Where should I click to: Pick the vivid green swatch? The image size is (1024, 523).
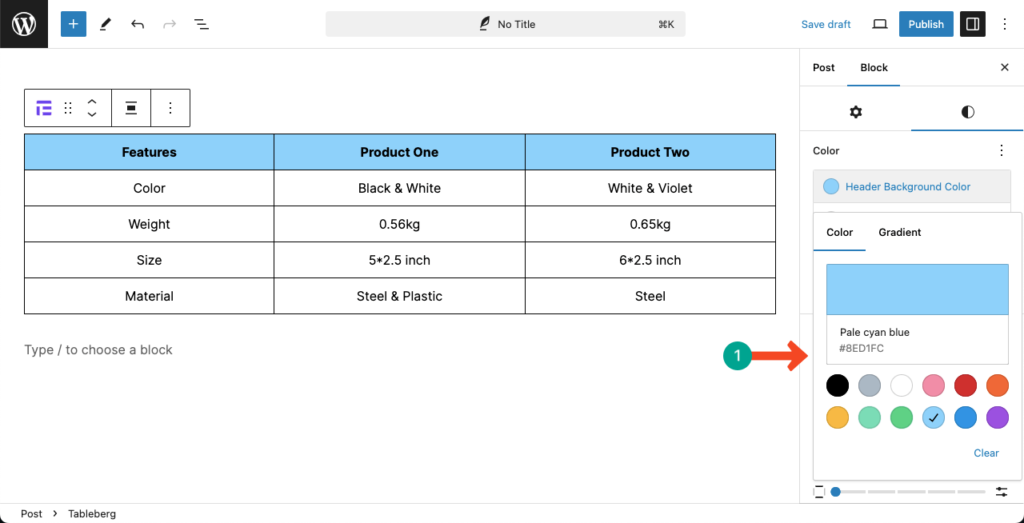pyautogui.click(x=901, y=417)
